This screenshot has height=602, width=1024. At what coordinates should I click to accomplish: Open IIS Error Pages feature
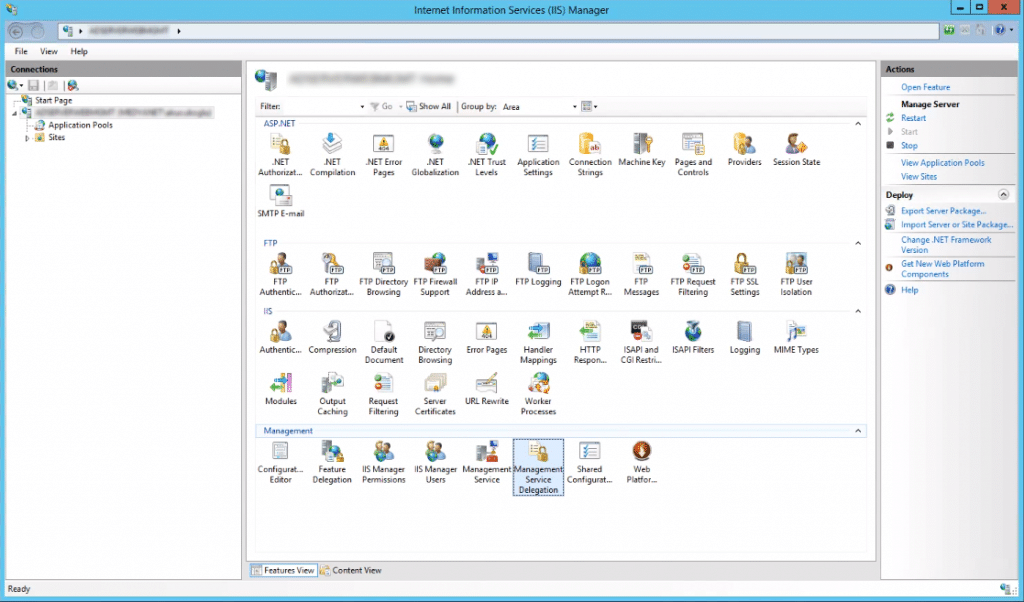487,337
